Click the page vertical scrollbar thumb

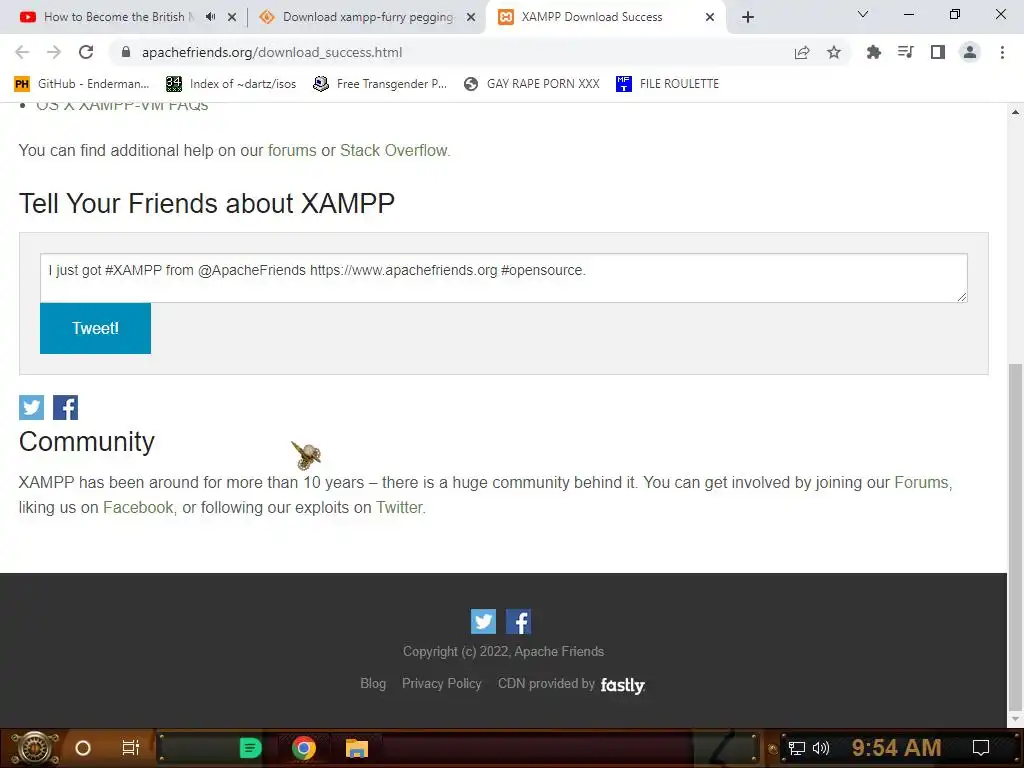click(x=1015, y=536)
